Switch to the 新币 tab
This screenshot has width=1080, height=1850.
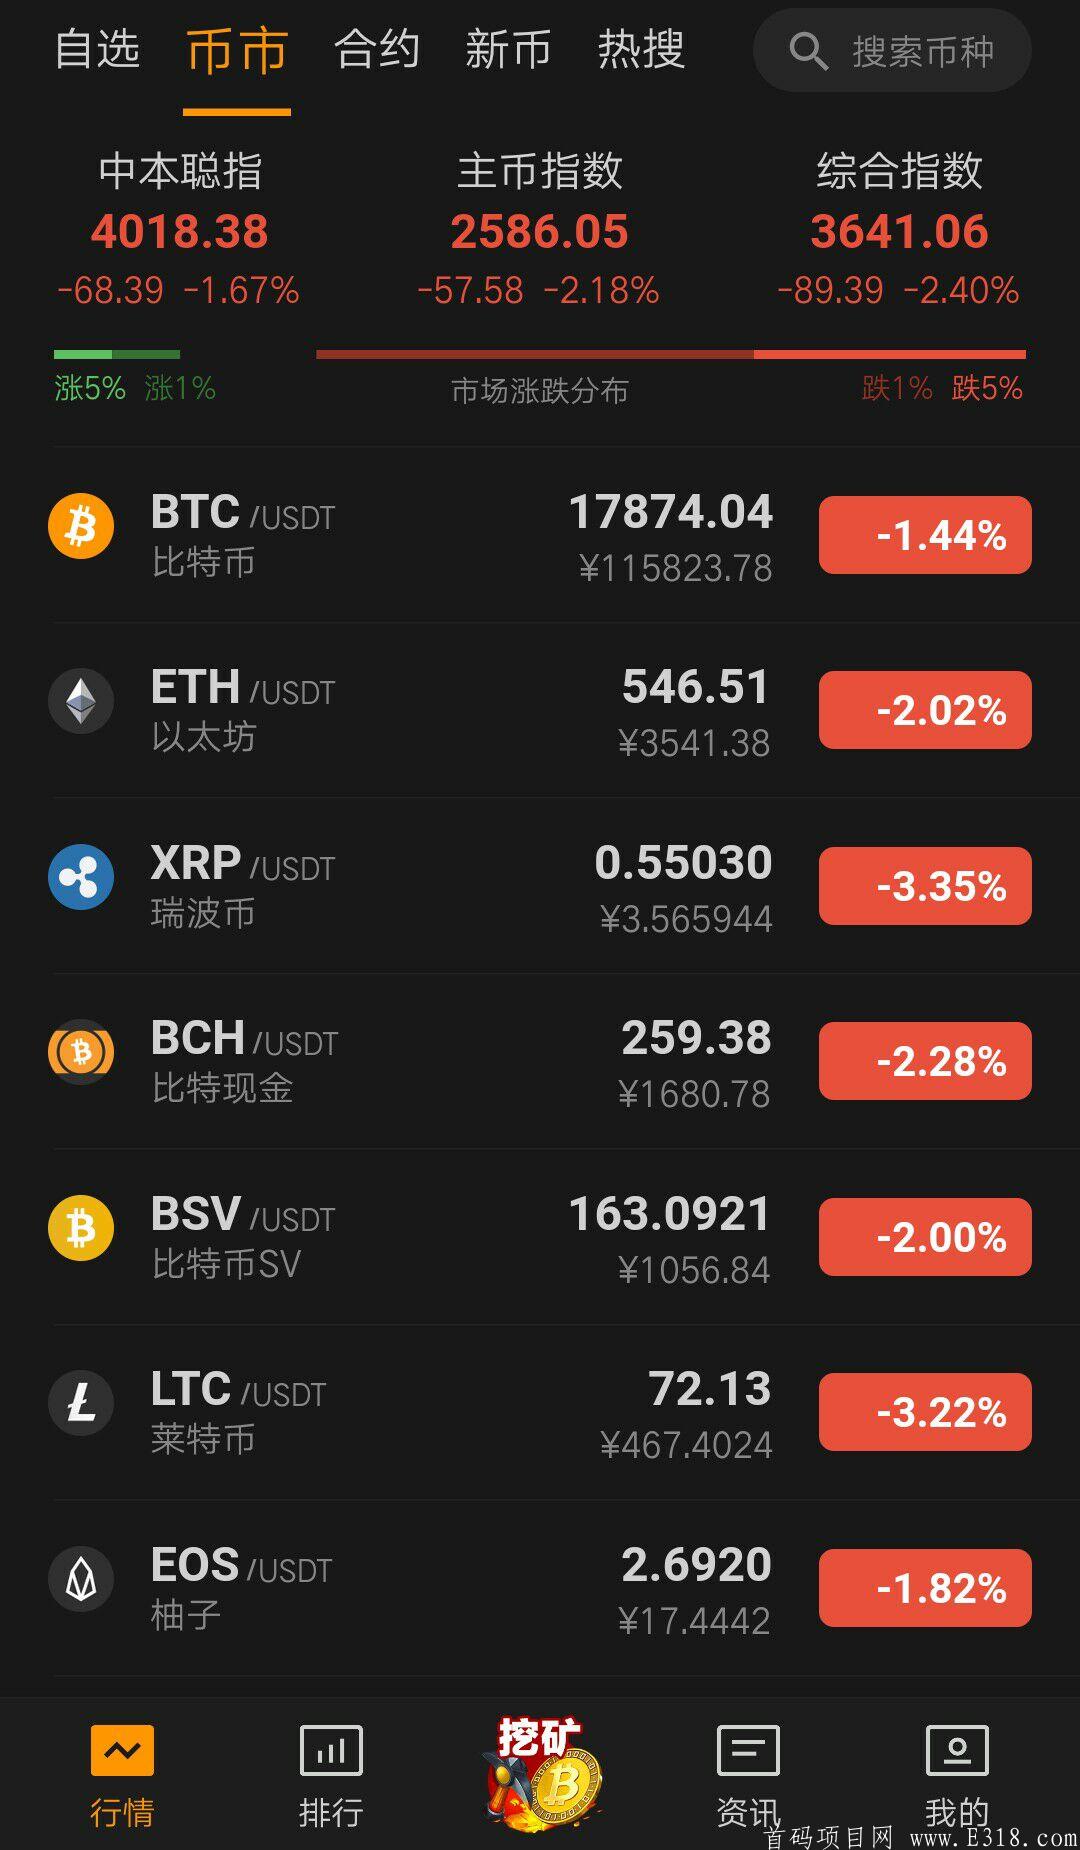pos(509,50)
